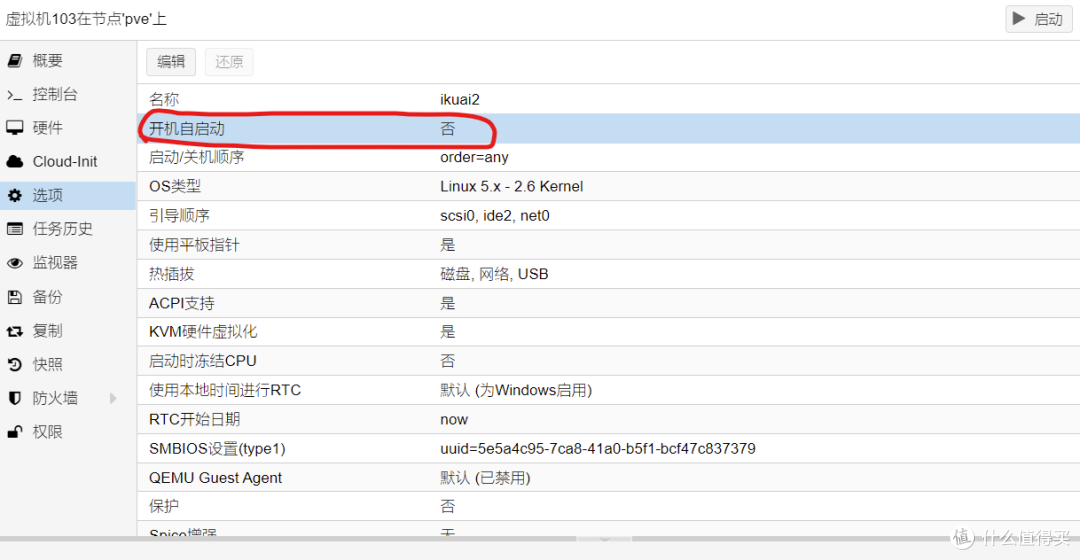Click the 任务历史 list icon
Viewport: 1080px width, 560px height.
[x=14, y=229]
